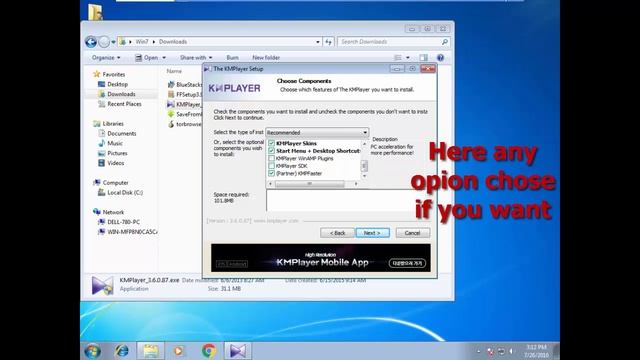
Task: Uncheck Start Menu + Desktop Shortcuts
Action: click(271, 151)
